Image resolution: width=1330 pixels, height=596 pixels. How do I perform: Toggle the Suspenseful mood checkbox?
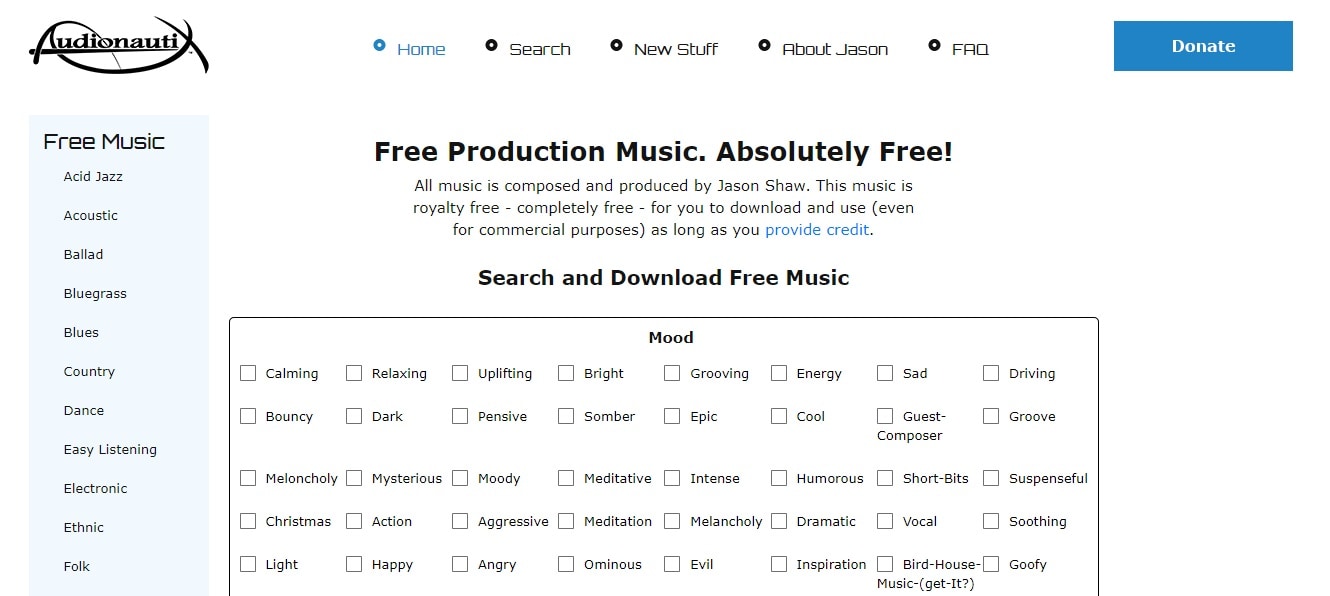click(991, 478)
